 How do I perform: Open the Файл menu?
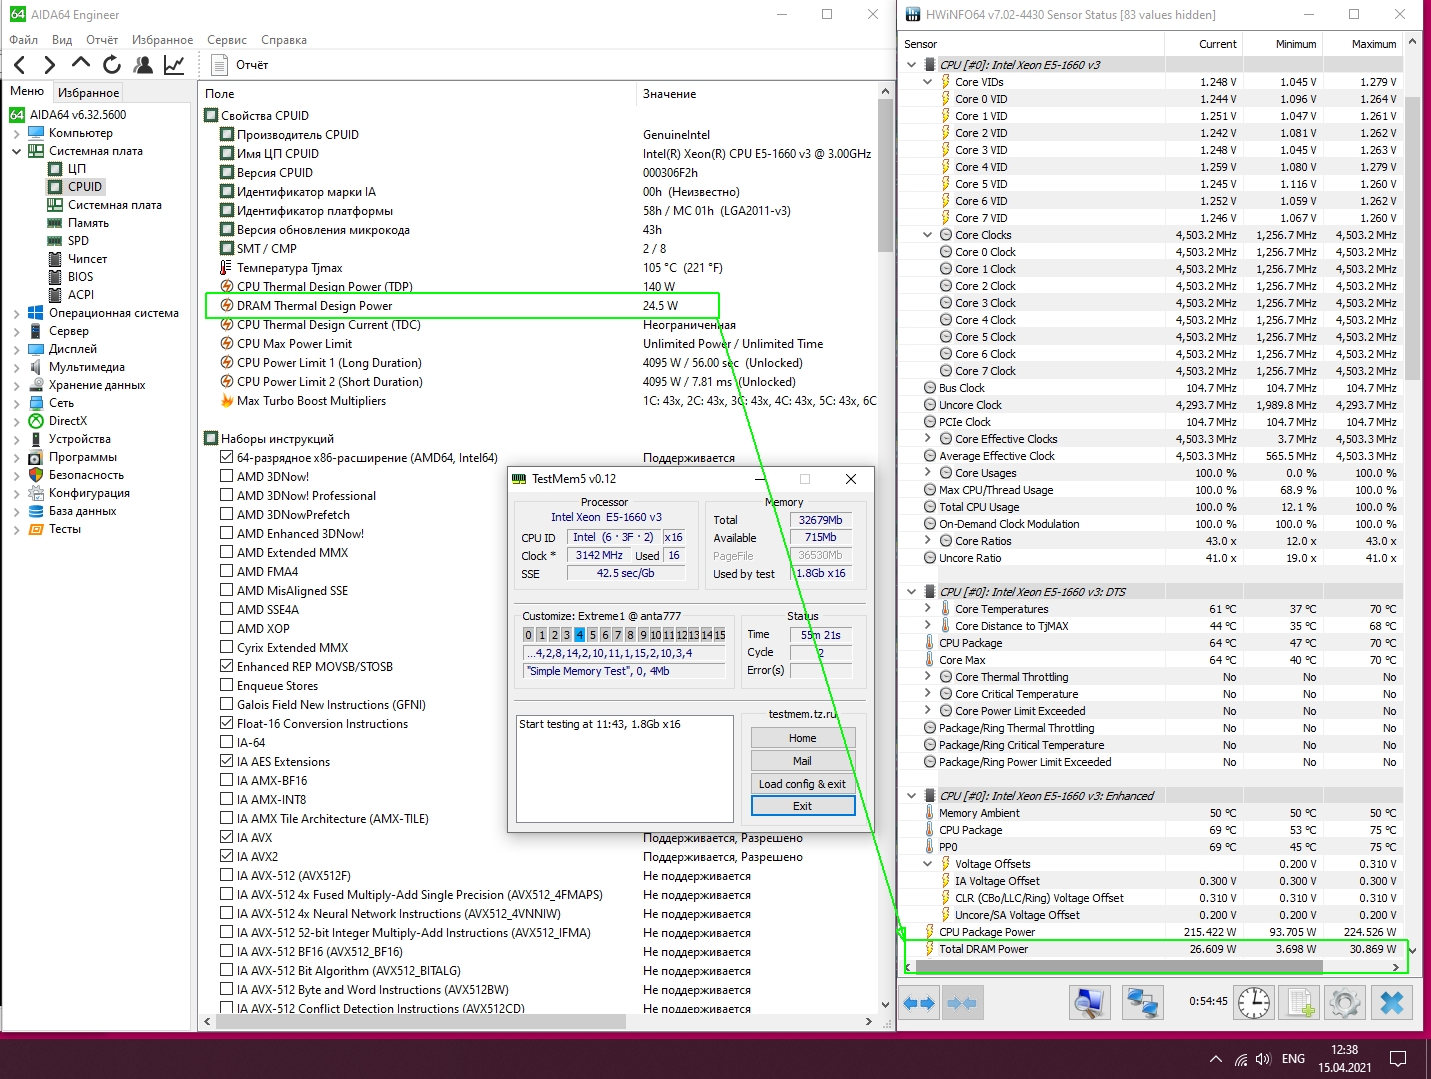click(x=24, y=40)
